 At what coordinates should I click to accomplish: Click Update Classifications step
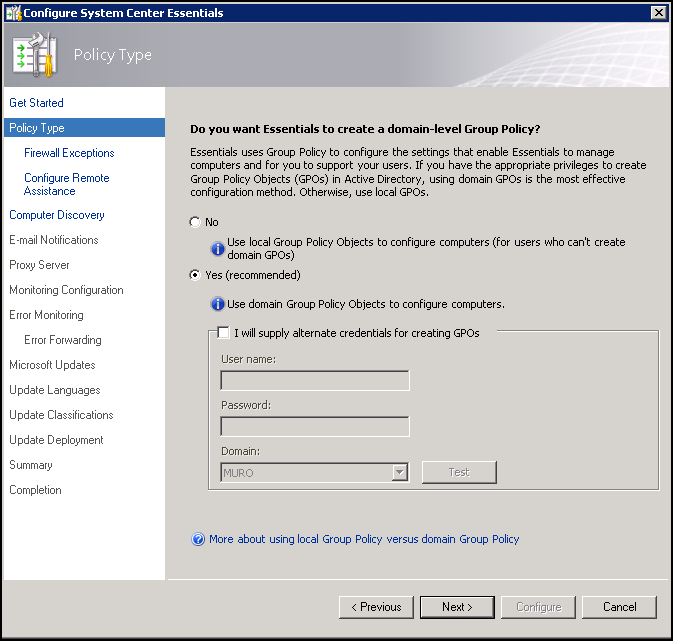(x=61, y=415)
